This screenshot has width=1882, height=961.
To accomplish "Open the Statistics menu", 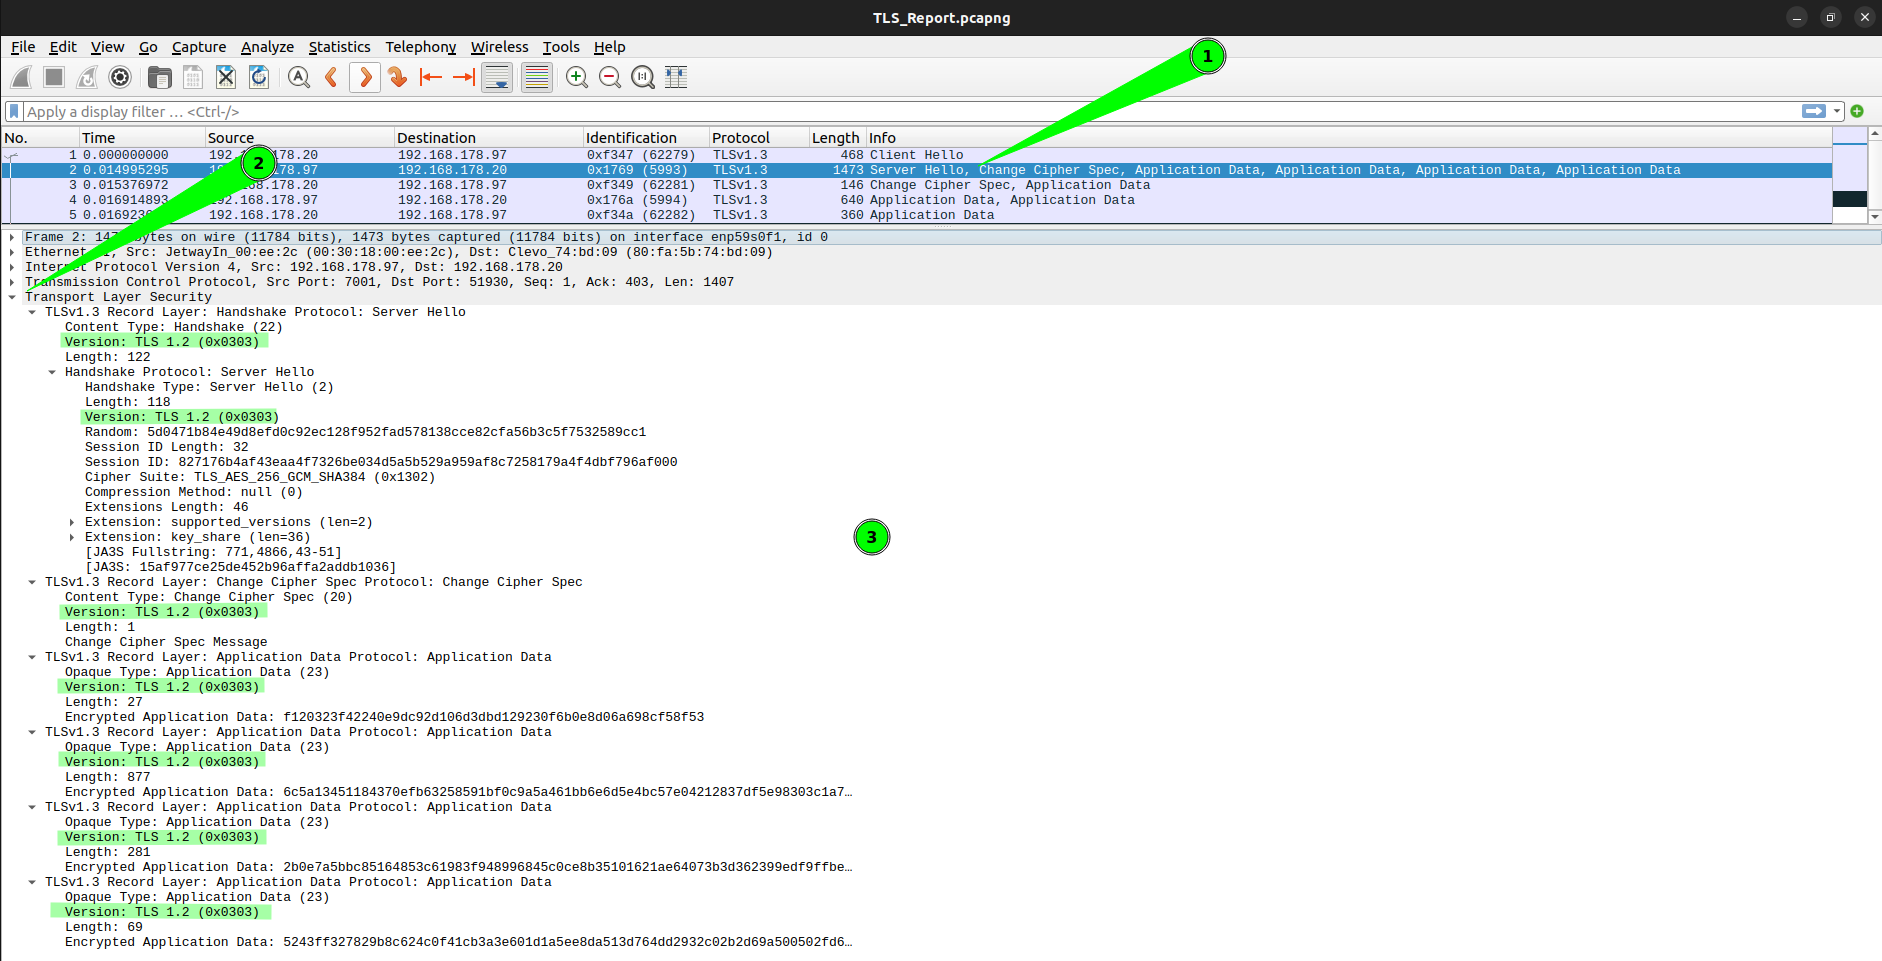I will [x=339, y=47].
